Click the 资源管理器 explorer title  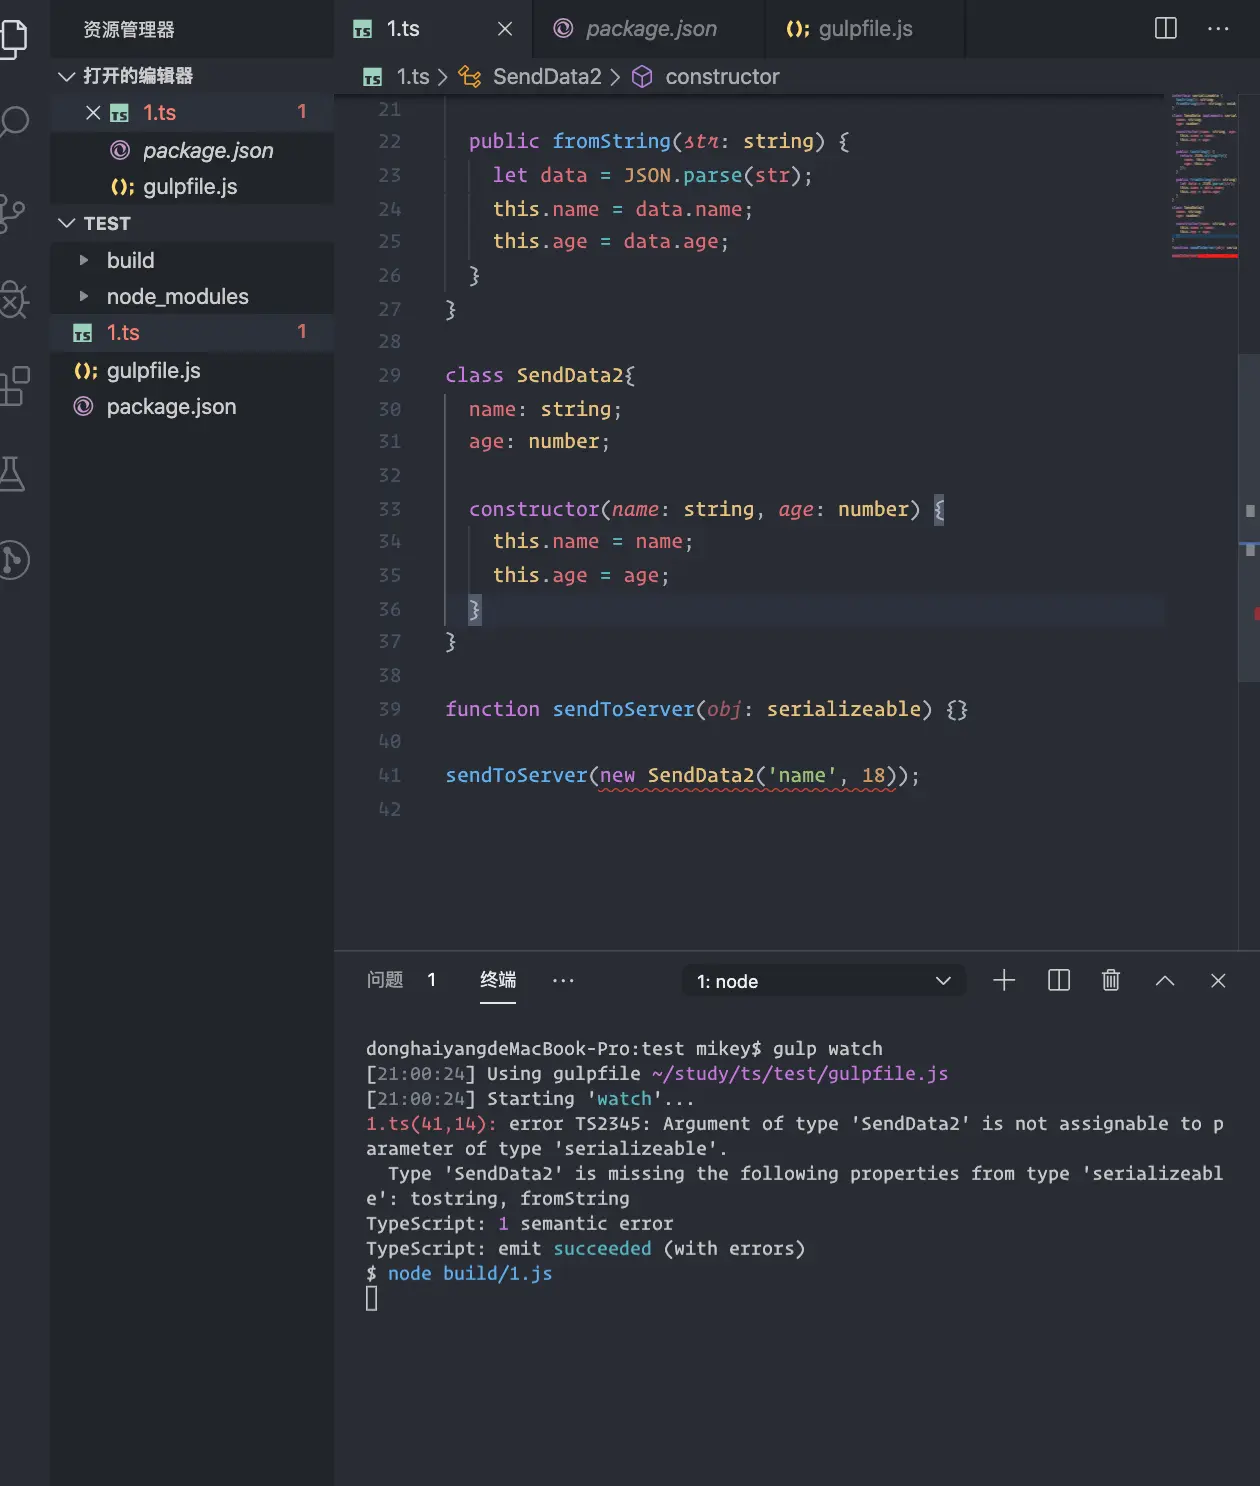point(129,30)
